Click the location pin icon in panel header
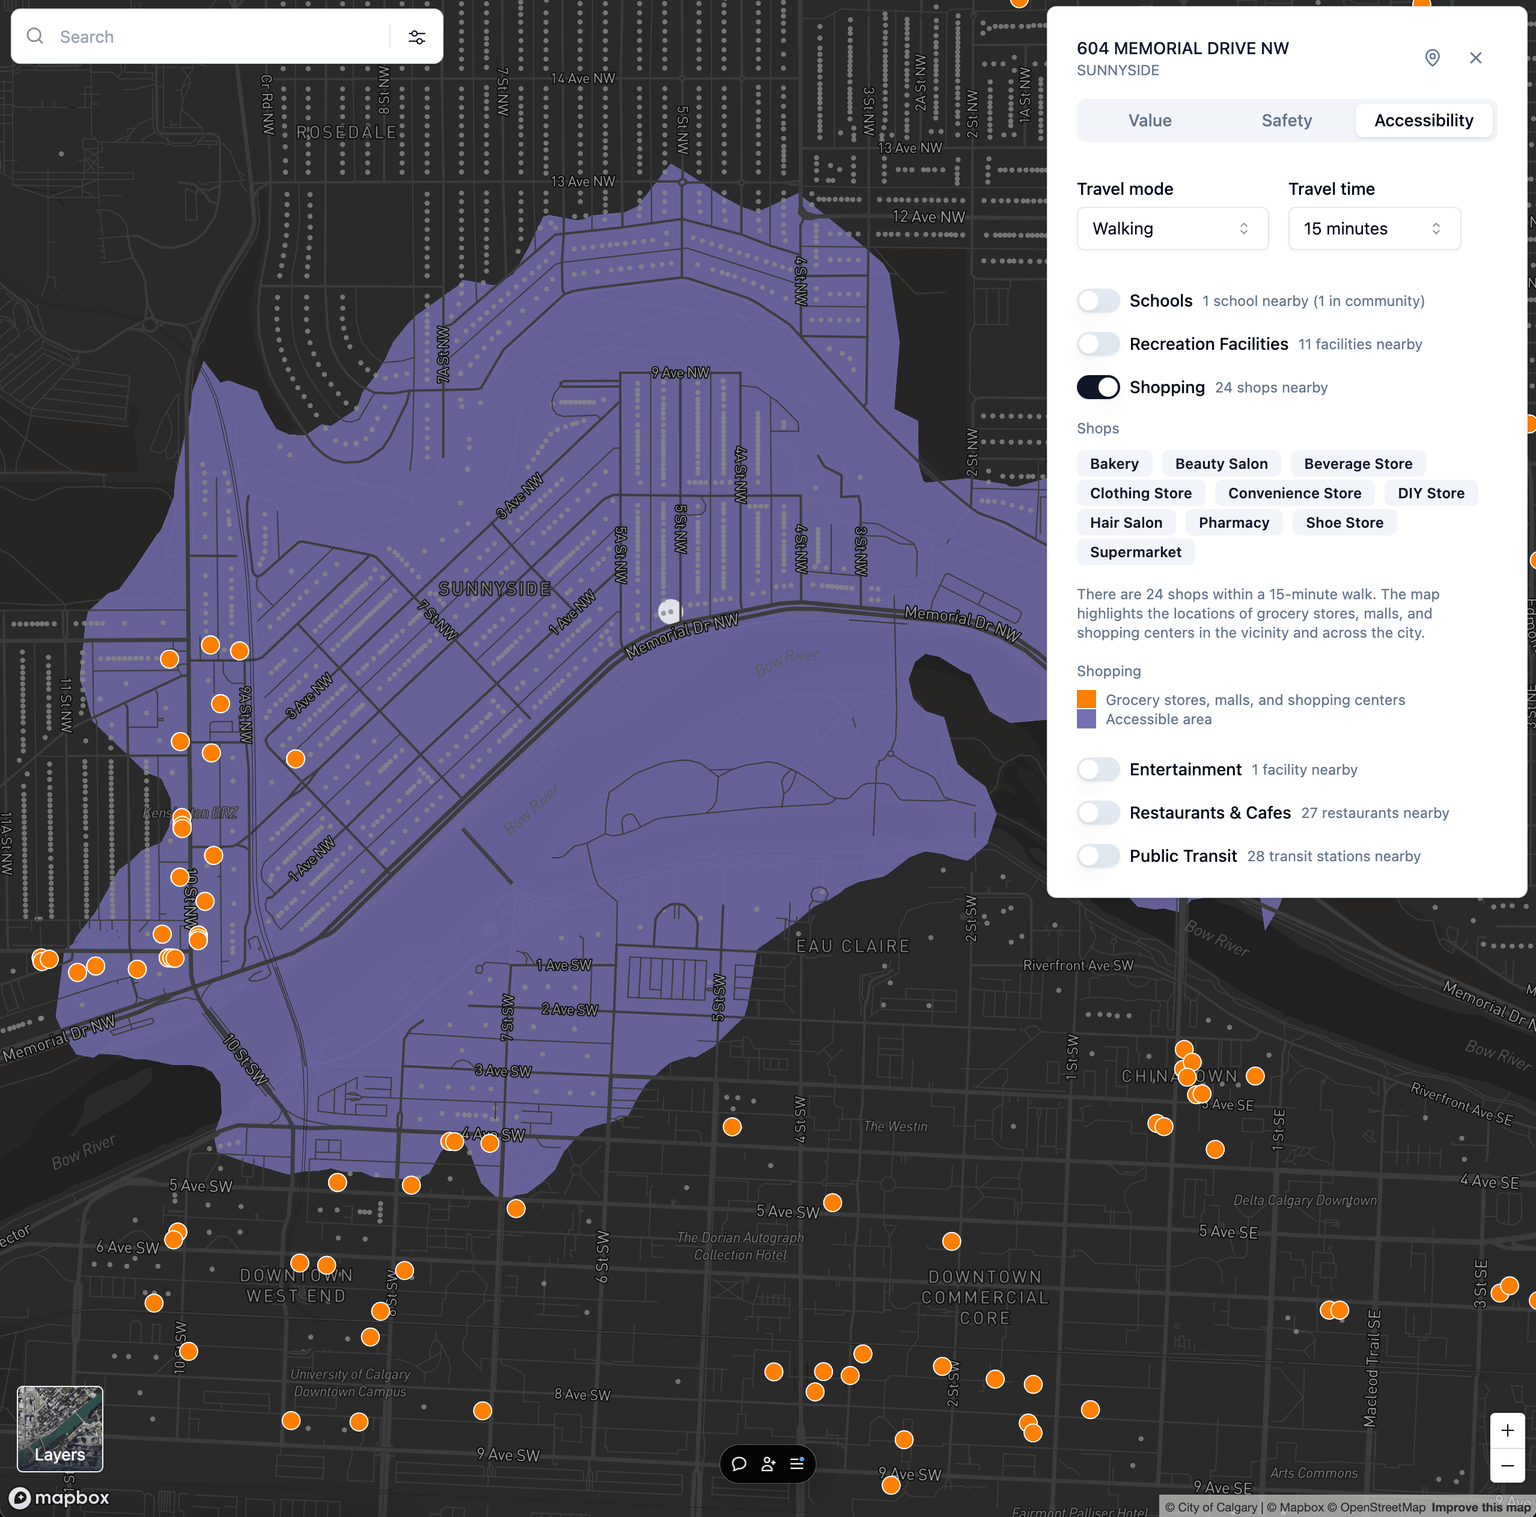 point(1432,58)
